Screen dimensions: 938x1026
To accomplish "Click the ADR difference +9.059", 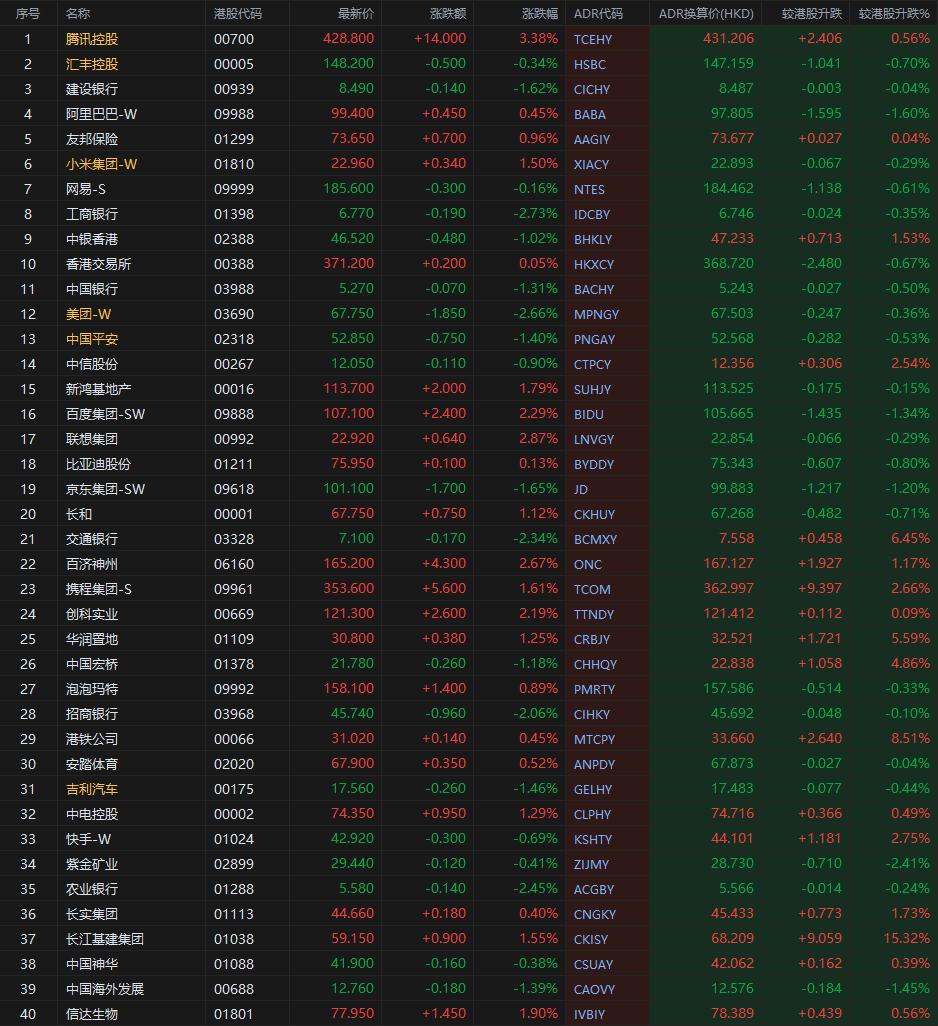I will coord(820,938).
